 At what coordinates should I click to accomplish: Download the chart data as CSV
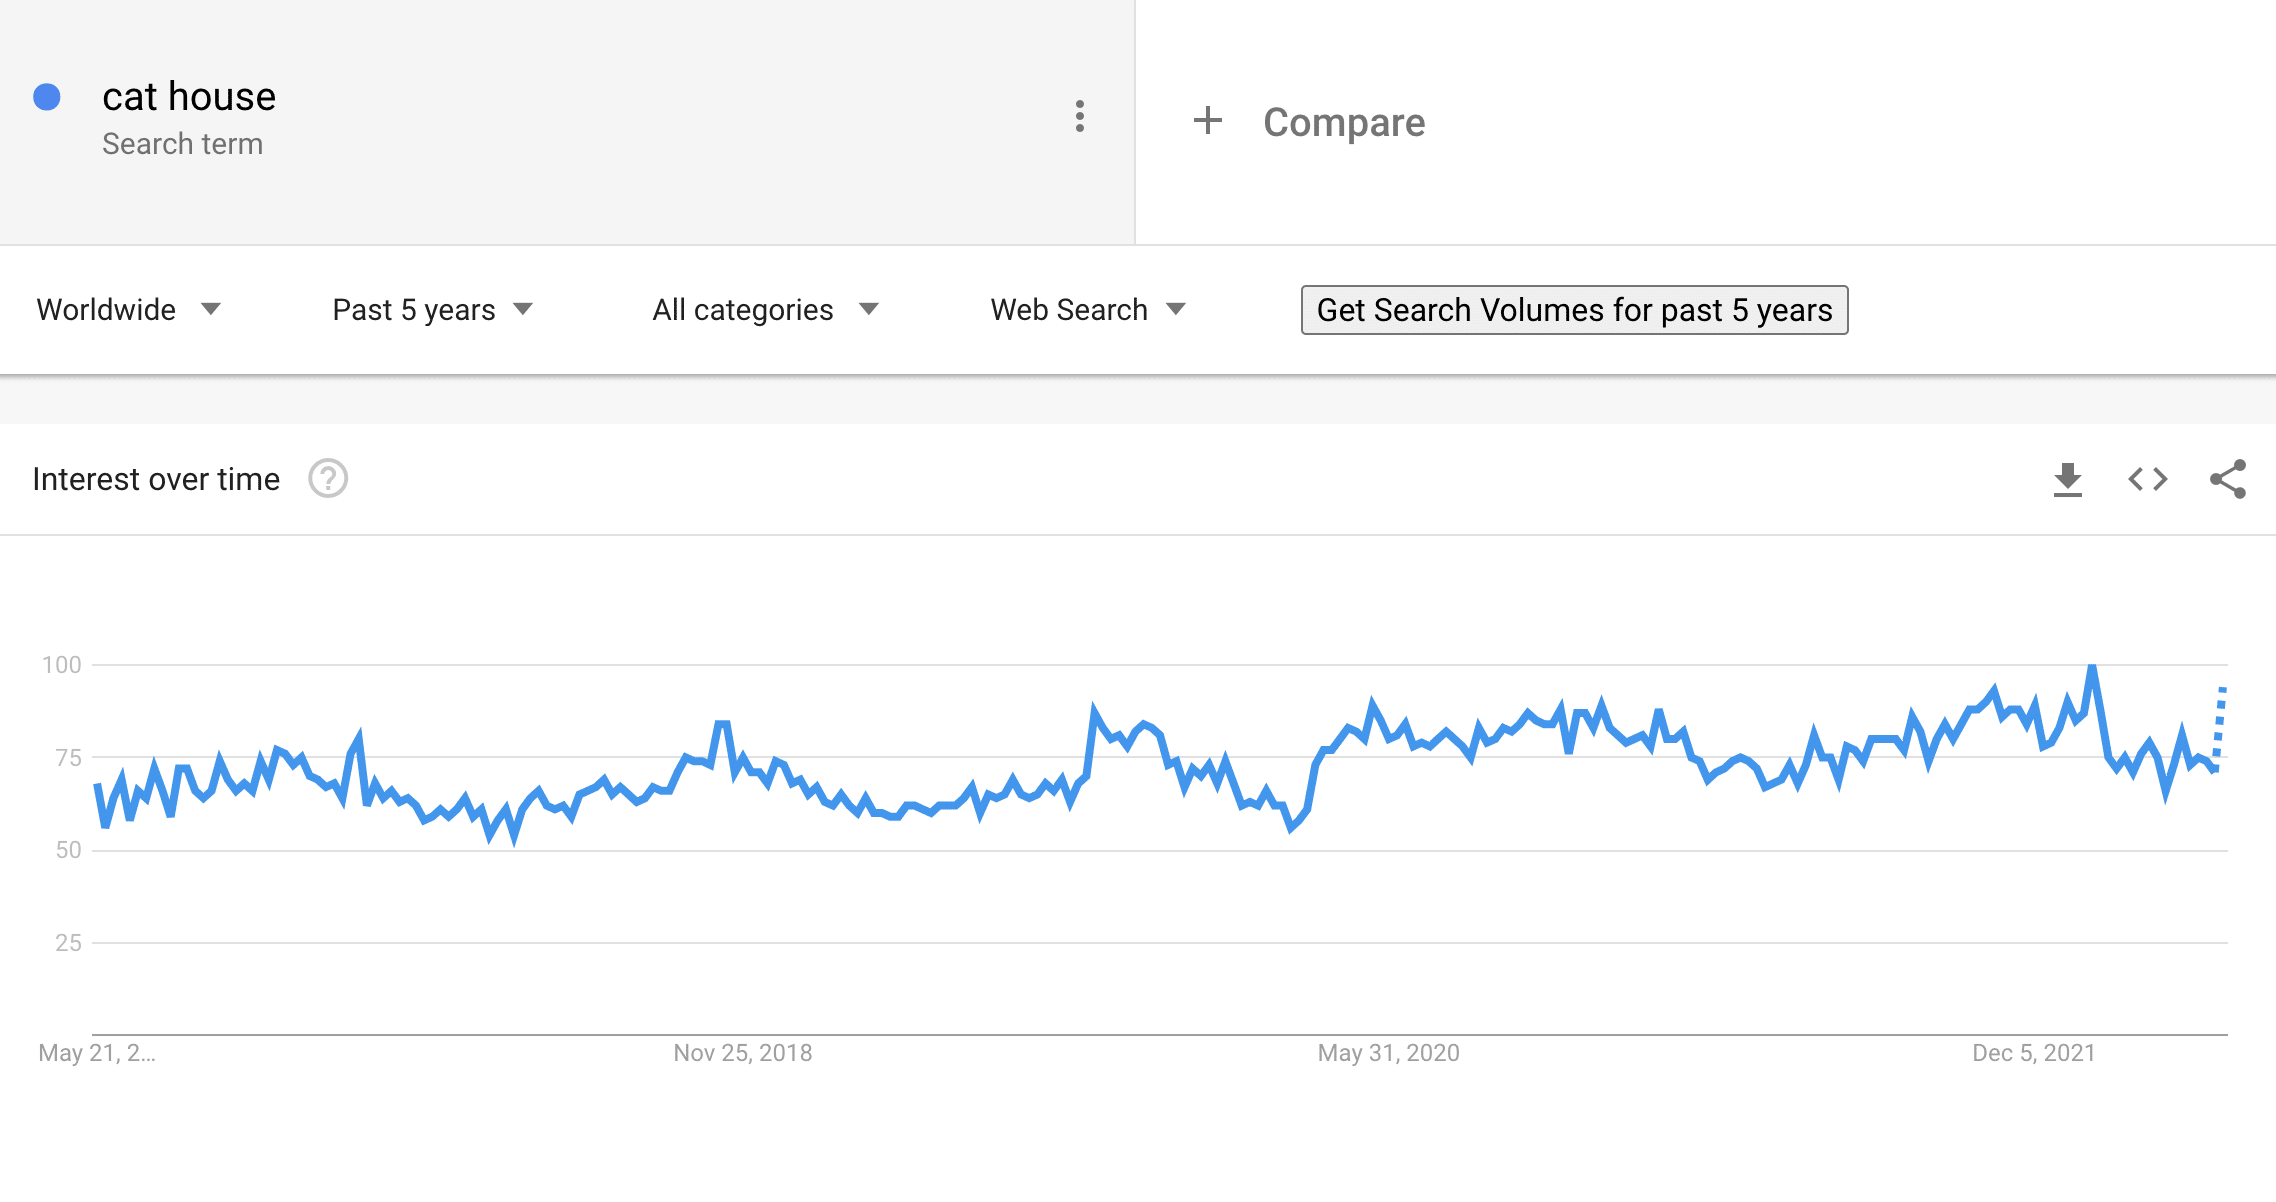2067,480
